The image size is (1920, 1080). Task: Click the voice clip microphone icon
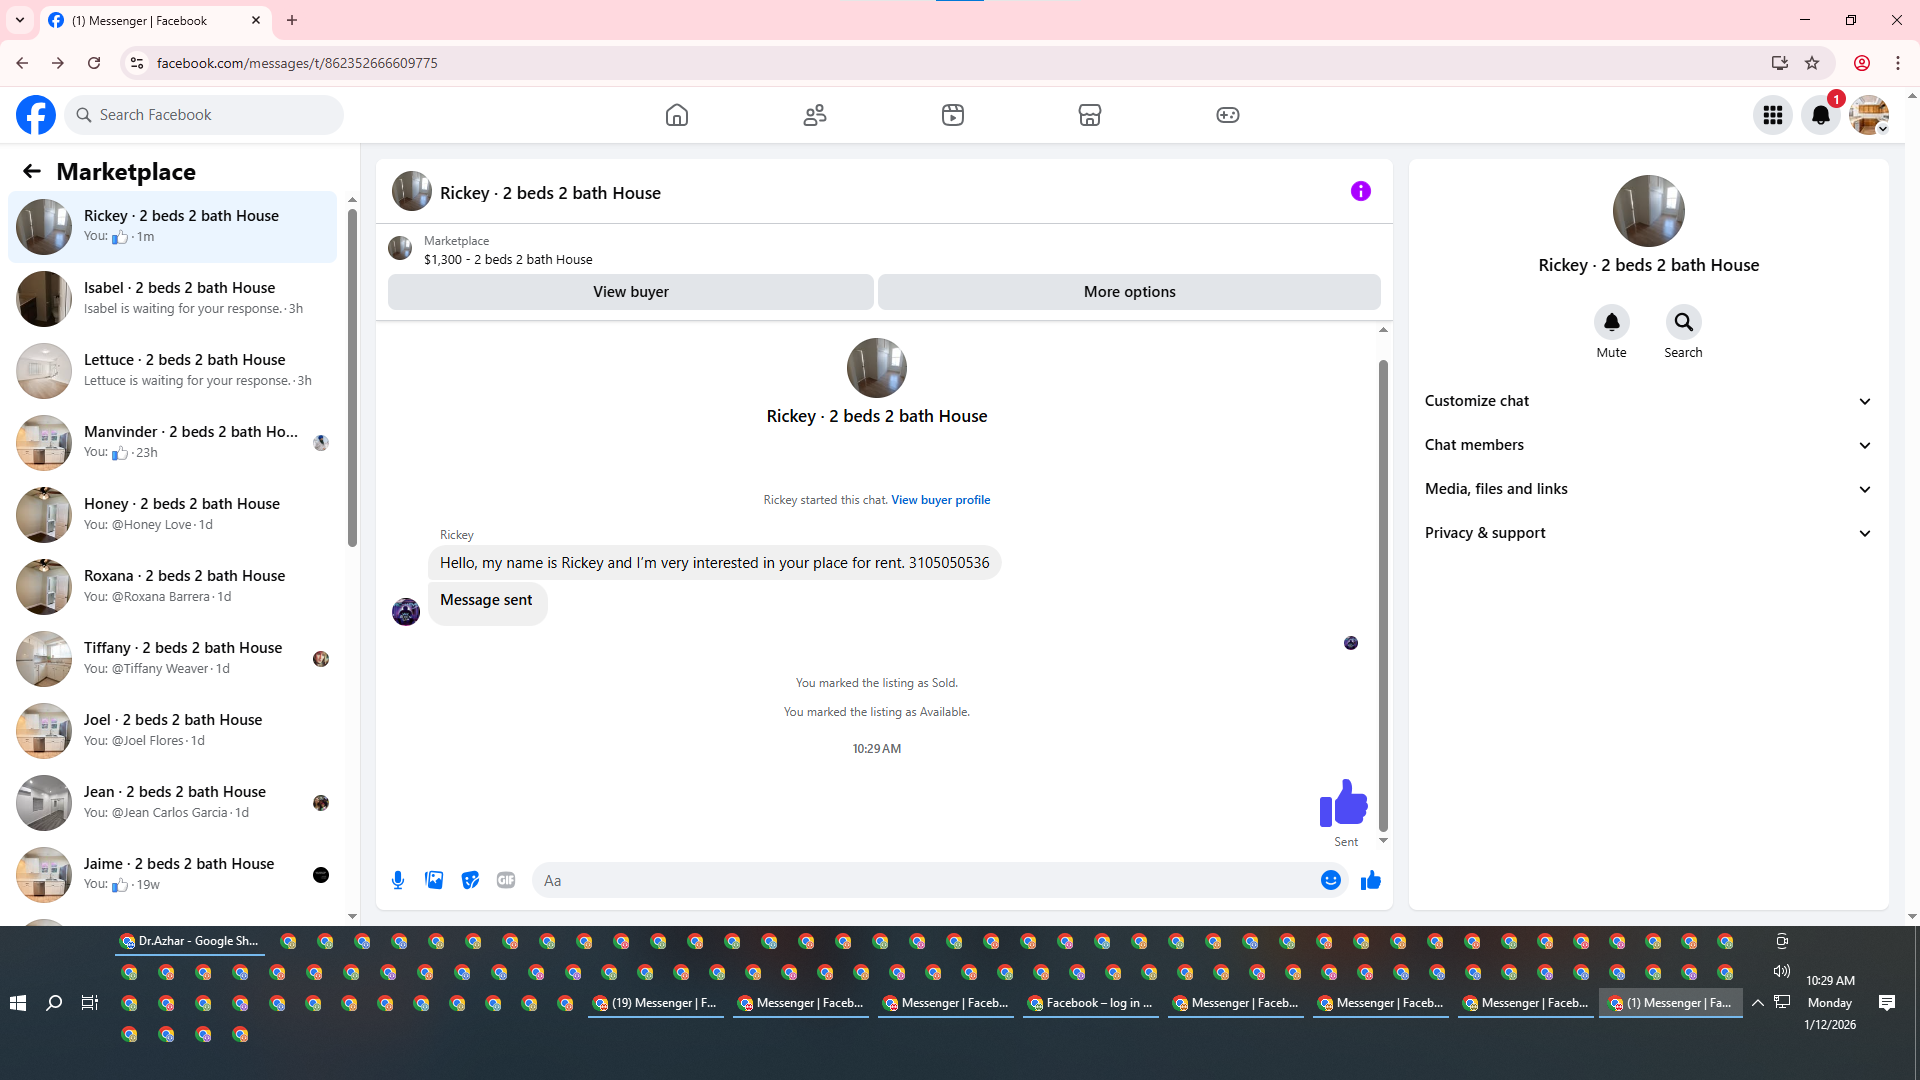pos(398,880)
